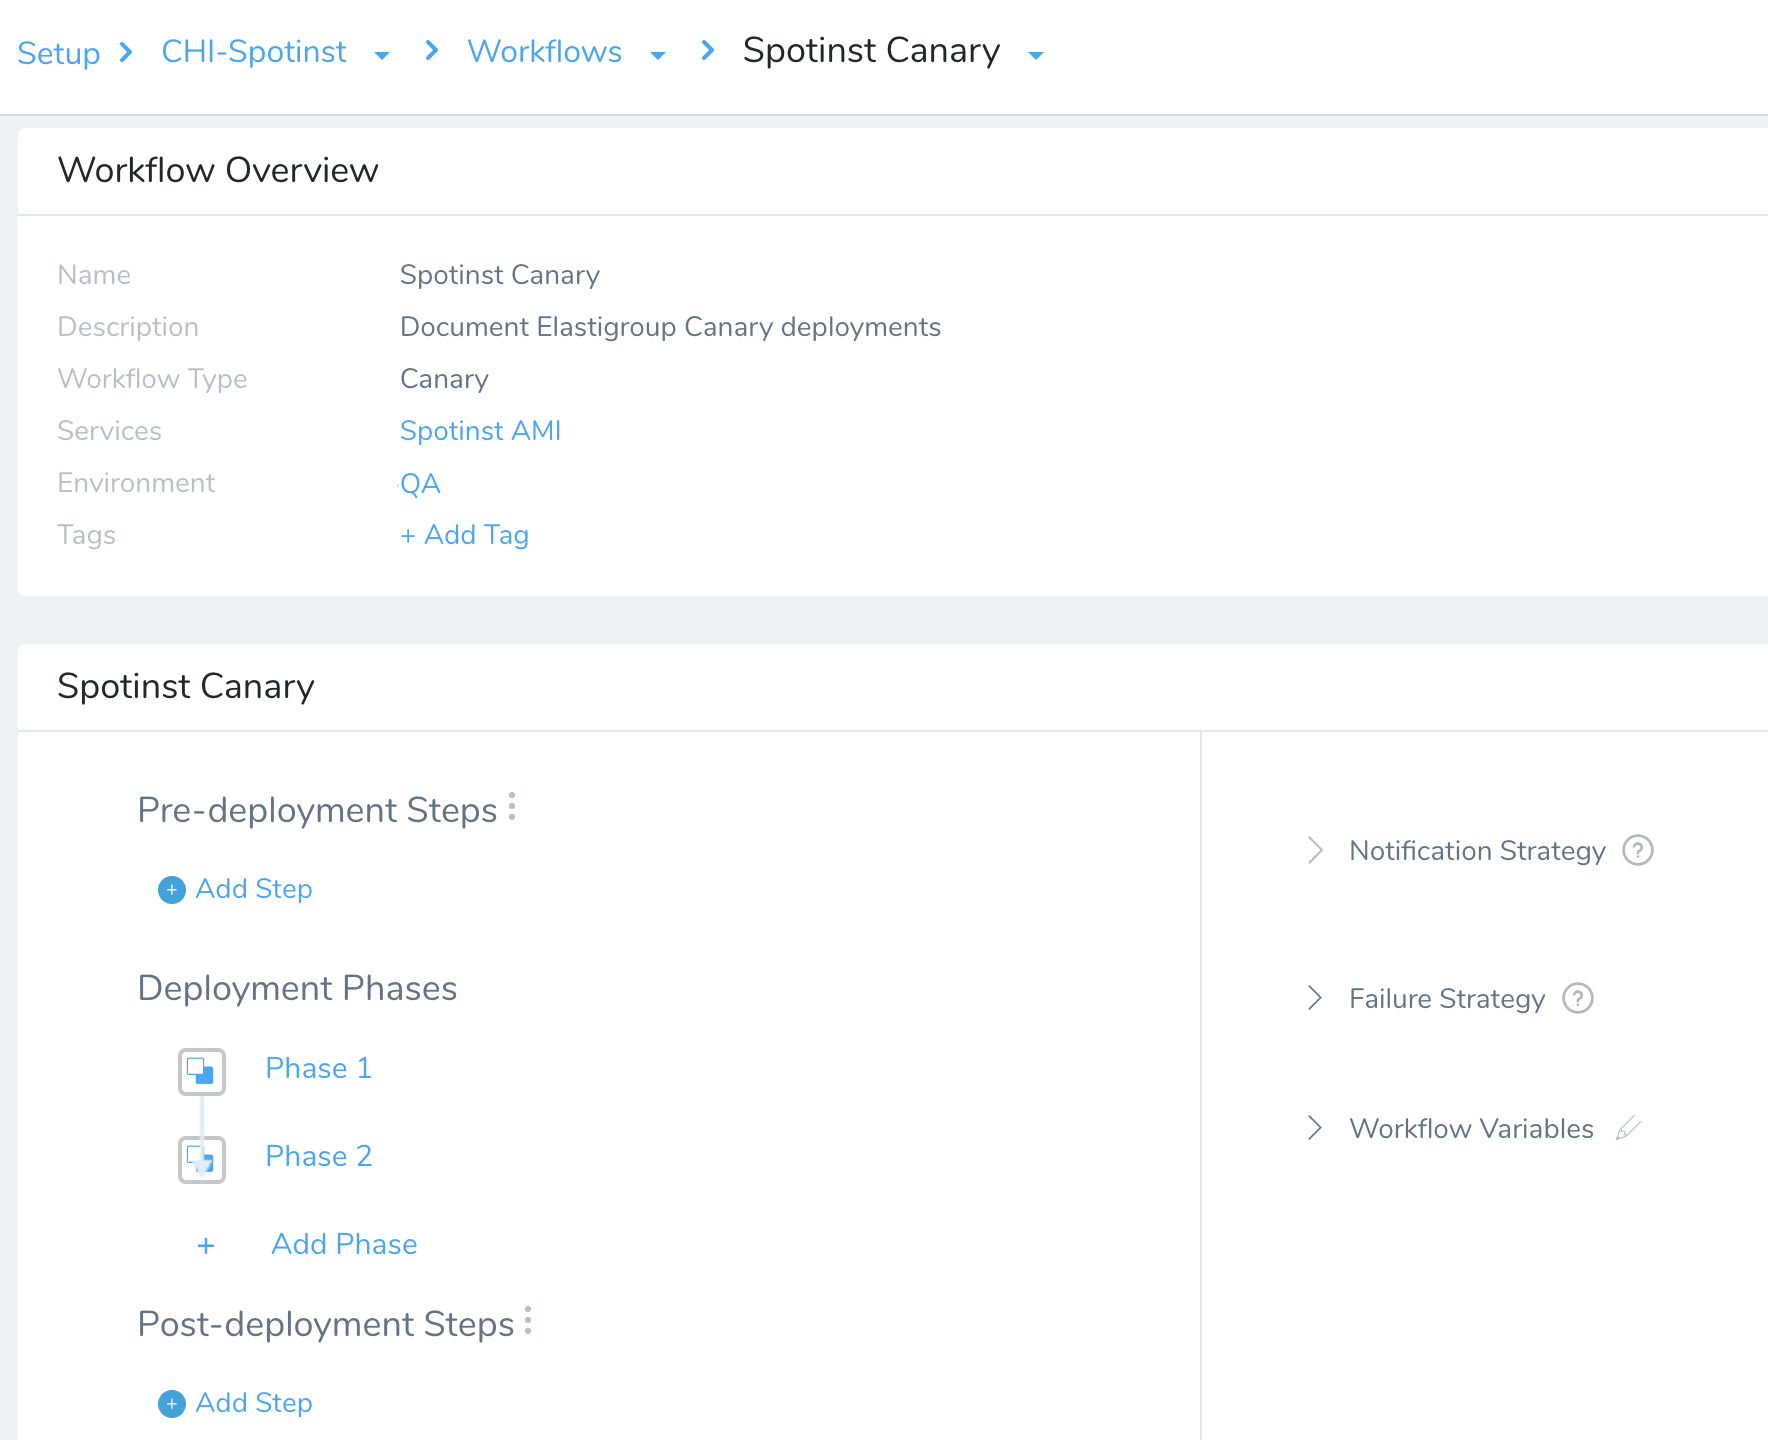Expand the CHI-Spotinst dropdown arrow
Screen dimensions: 1768x1440
click(381, 55)
